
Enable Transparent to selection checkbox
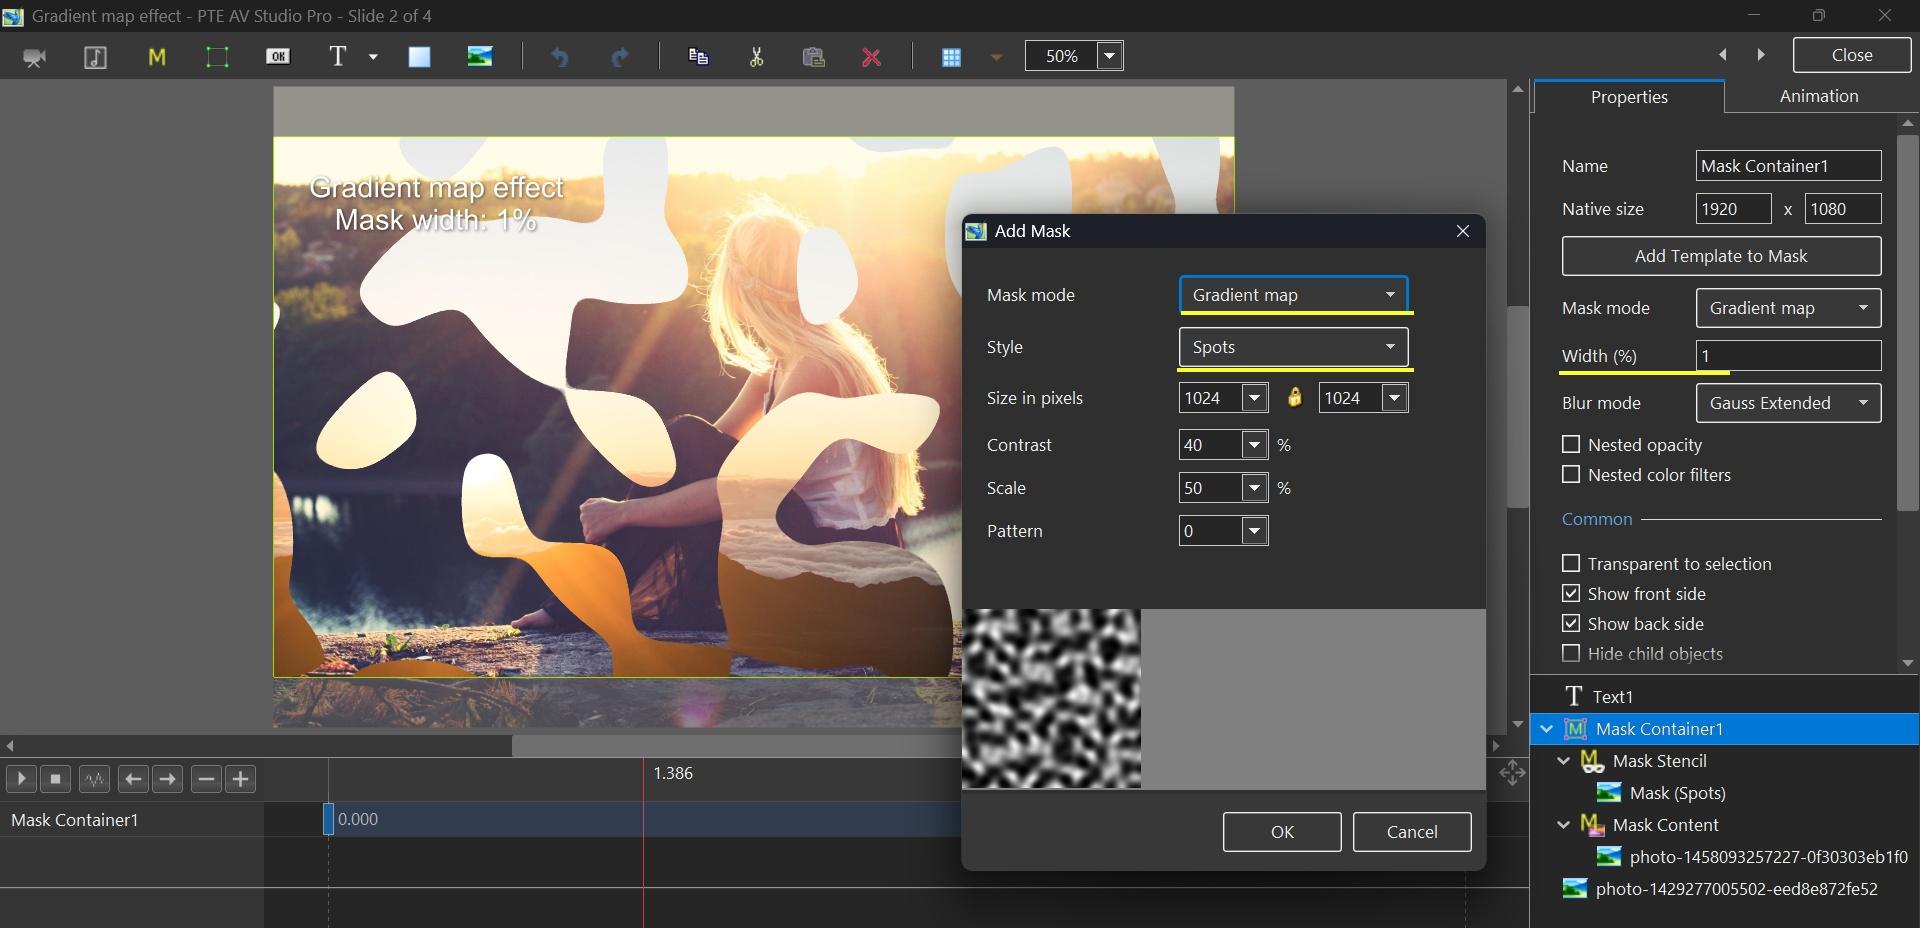point(1571,563)
